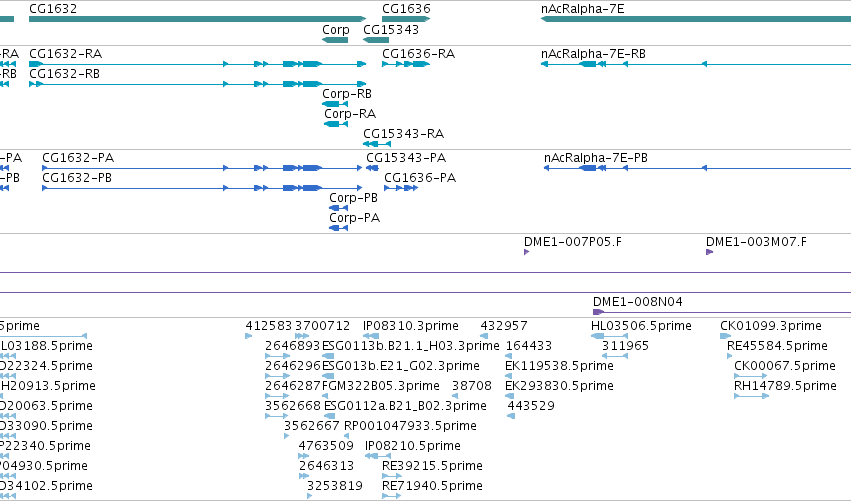This screenshot has width=851, height=501.
Task: Select the CK00067.5prime EST label
Action: click(785, 366)
